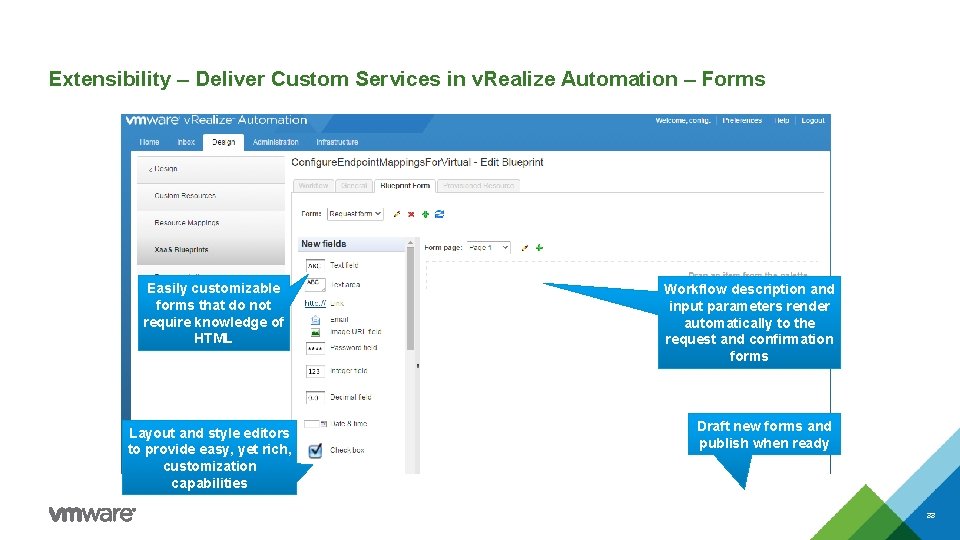This screenshot has width=960, height=540.
Task: Open the Administration tab
Action: click(x=276, y=142)
